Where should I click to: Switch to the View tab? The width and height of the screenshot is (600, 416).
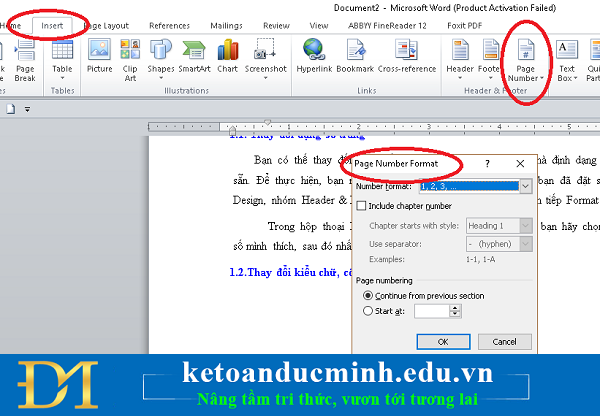tap(319, 26)
